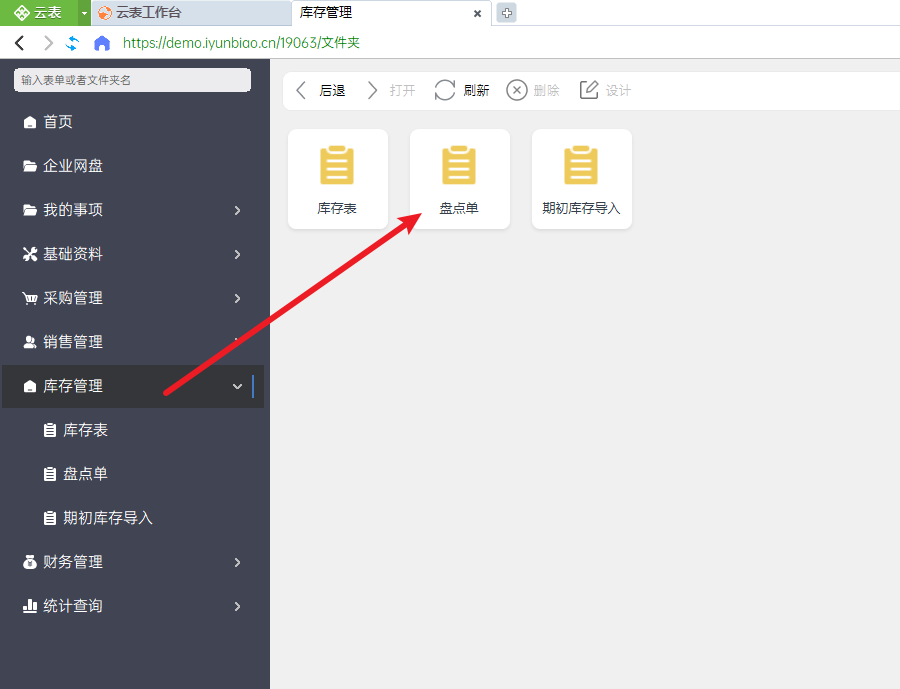Reload page with blue refresh icon
Viewport: 900px width, 689px height.
[72, 42]
